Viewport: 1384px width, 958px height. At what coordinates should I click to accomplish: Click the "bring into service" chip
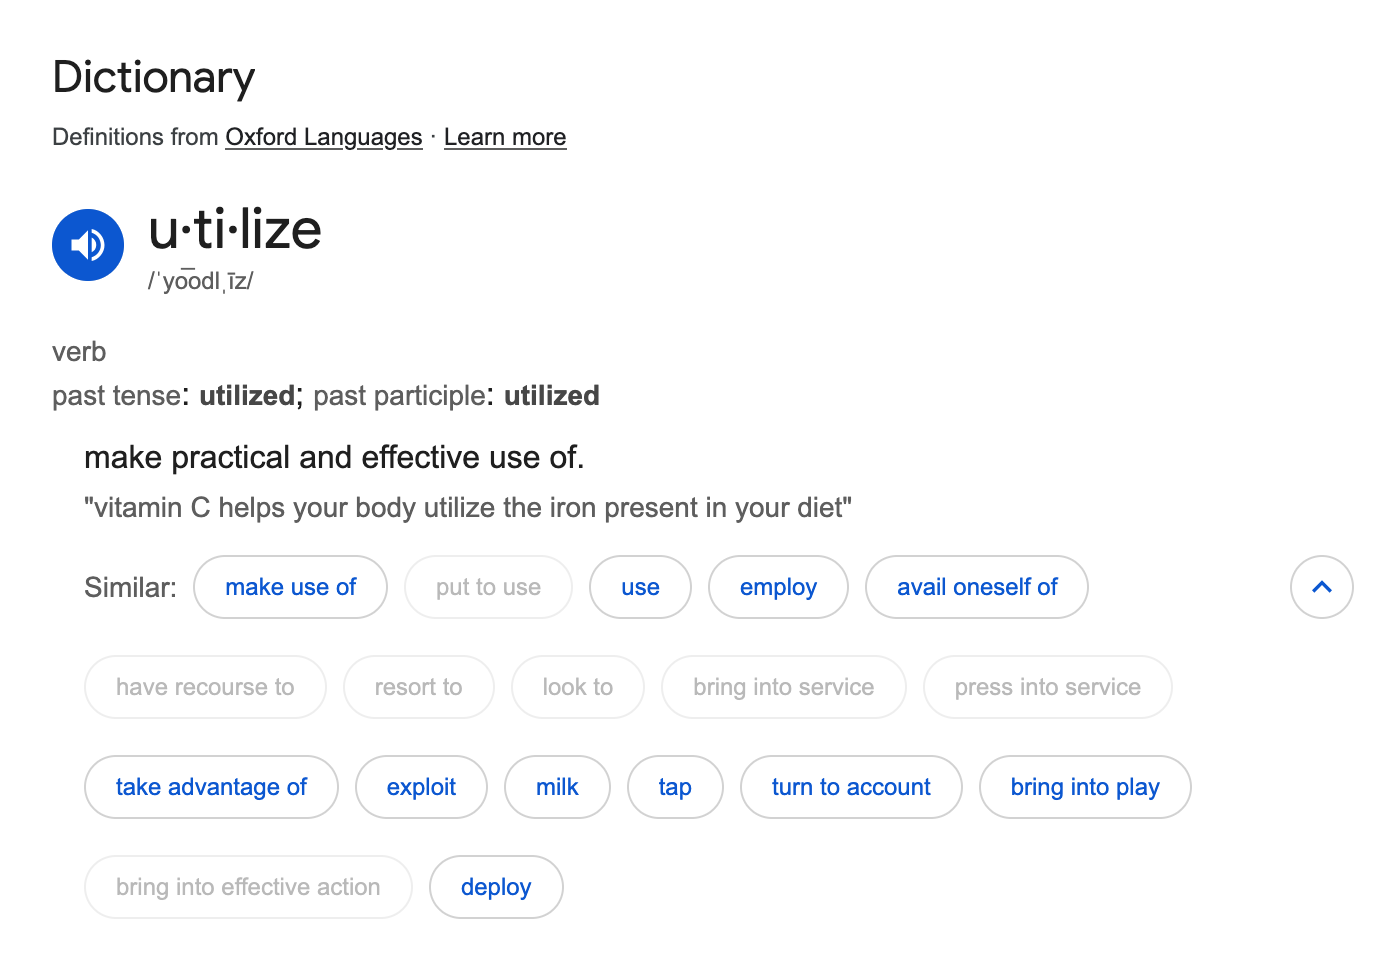tap(783, 687)
